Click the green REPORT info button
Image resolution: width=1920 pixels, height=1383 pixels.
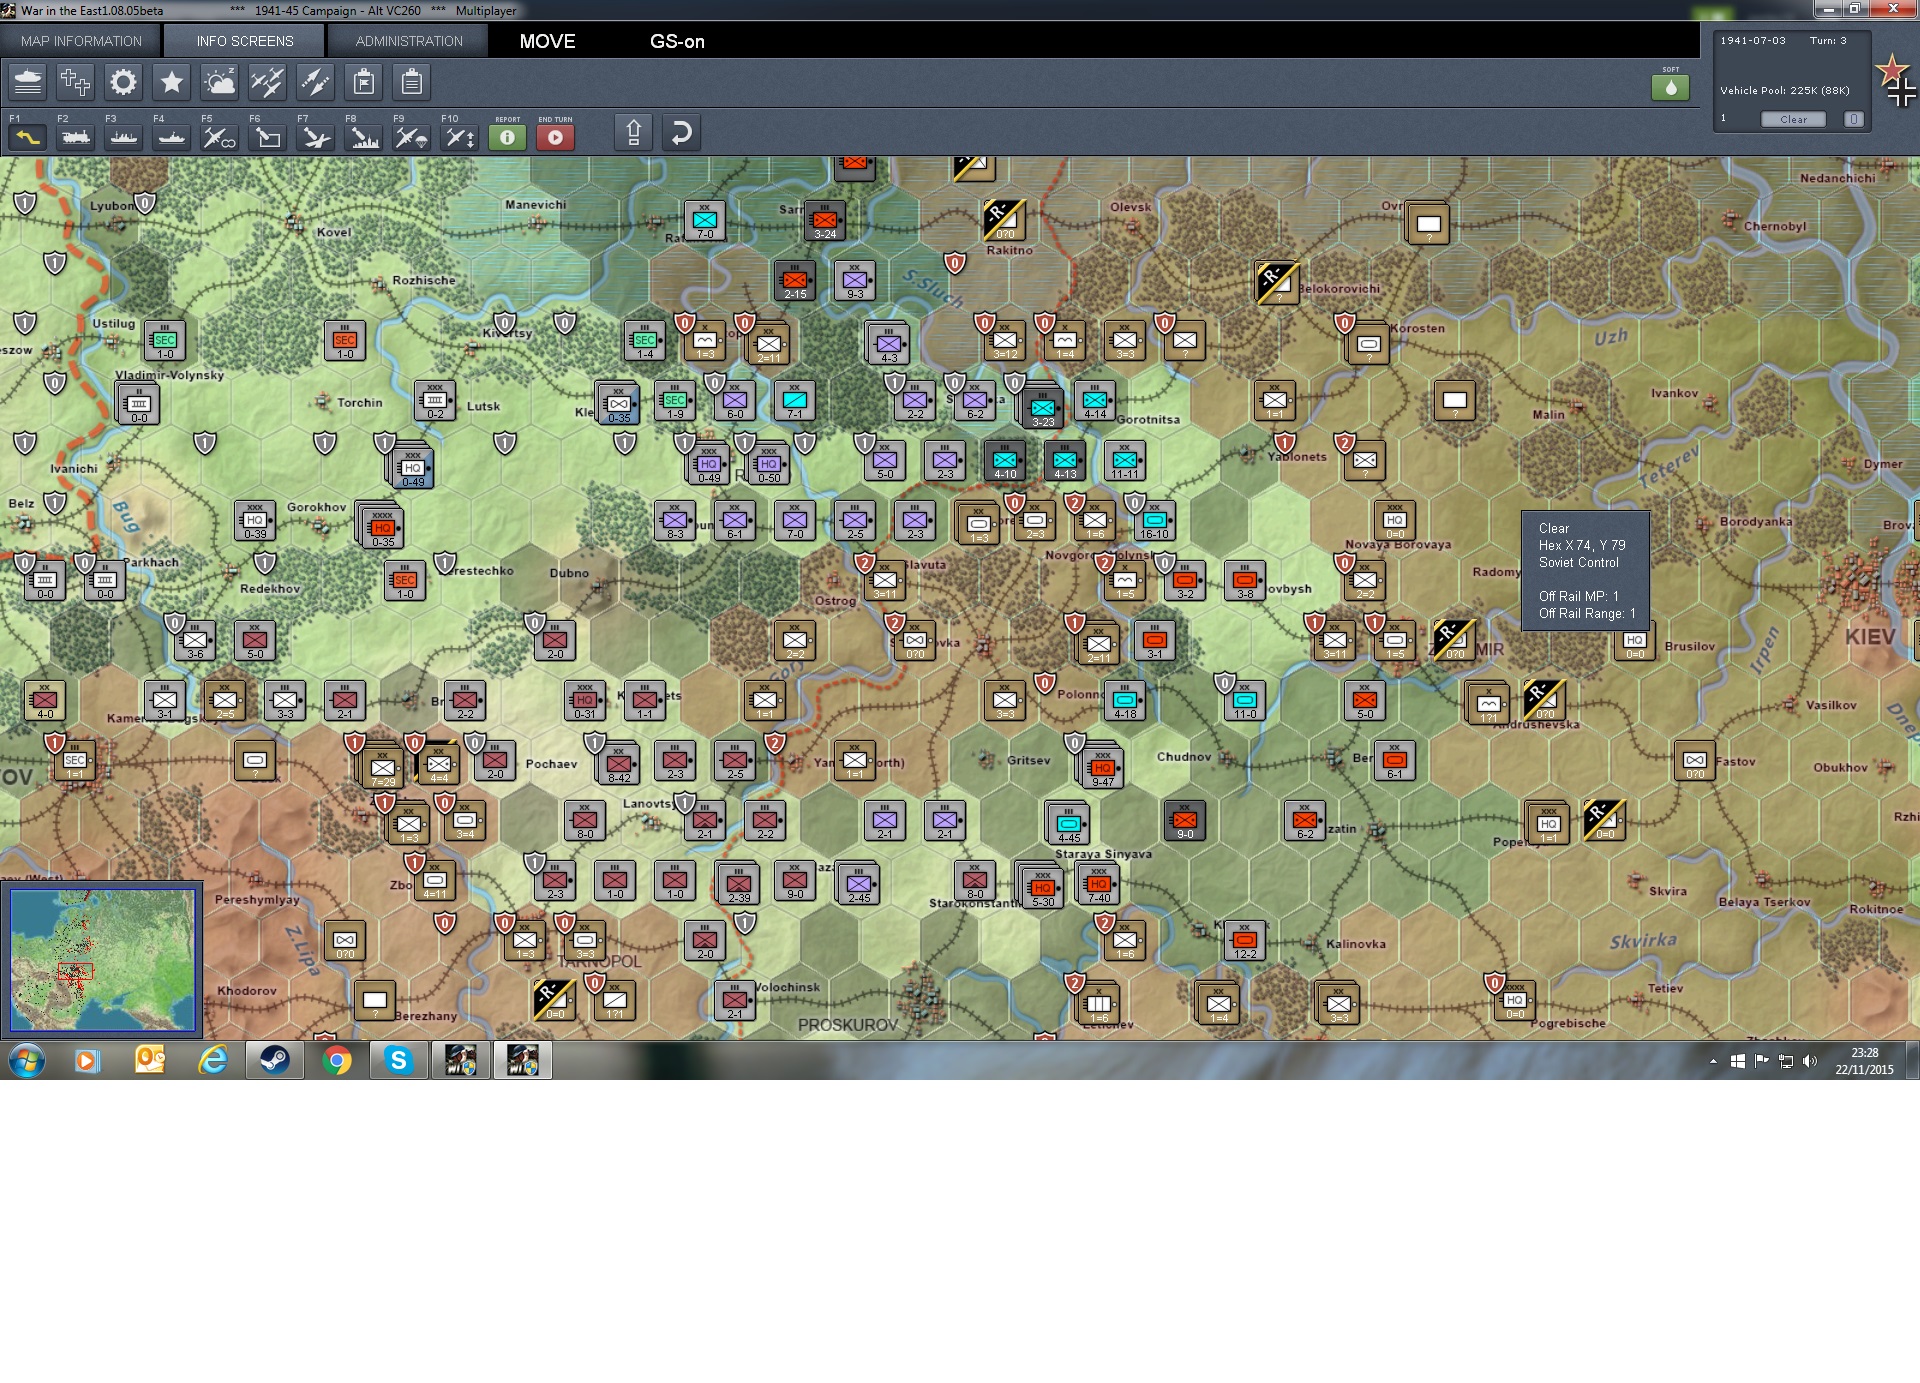pos(507,137)
